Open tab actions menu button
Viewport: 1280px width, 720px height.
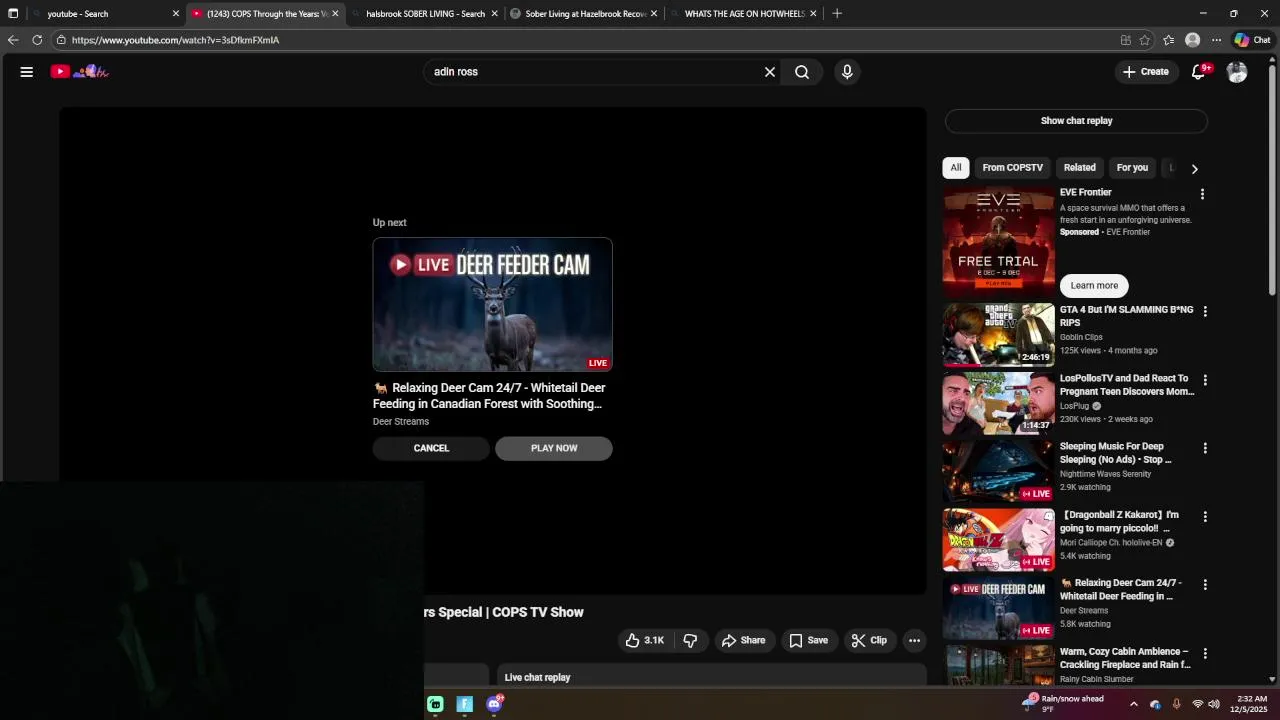(13, 14)
